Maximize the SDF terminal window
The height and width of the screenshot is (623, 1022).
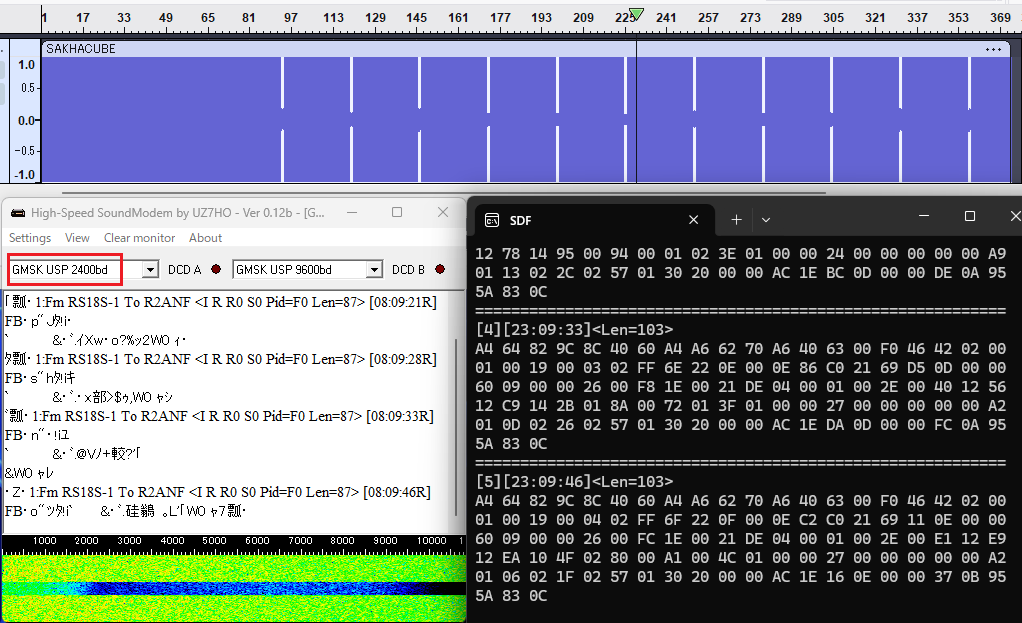(x=970, y=216)
